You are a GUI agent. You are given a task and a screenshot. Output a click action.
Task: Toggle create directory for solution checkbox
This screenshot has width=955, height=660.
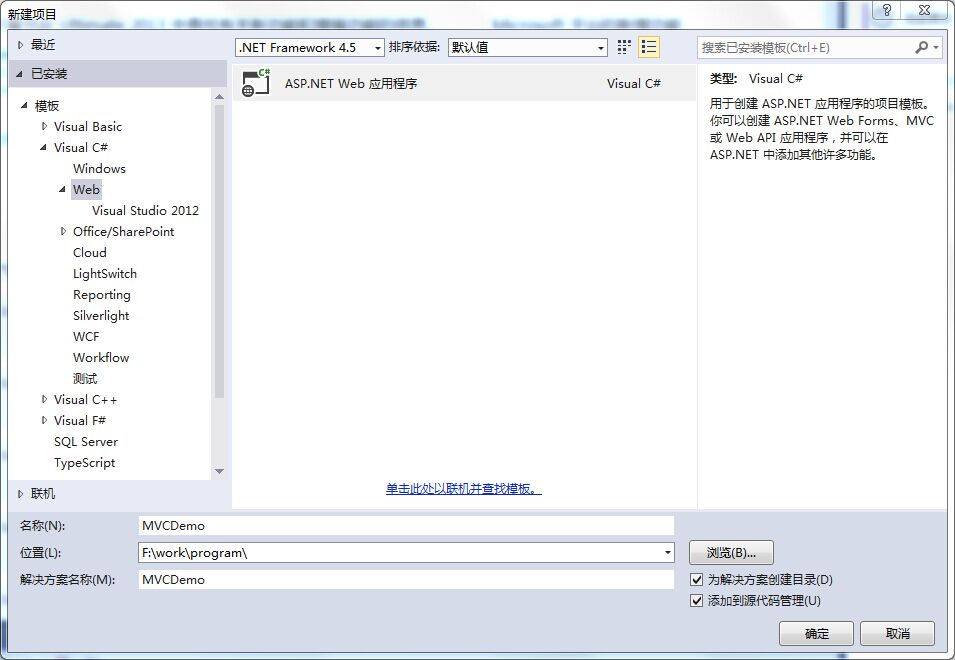pyautogui.click(x=697, y=580)
